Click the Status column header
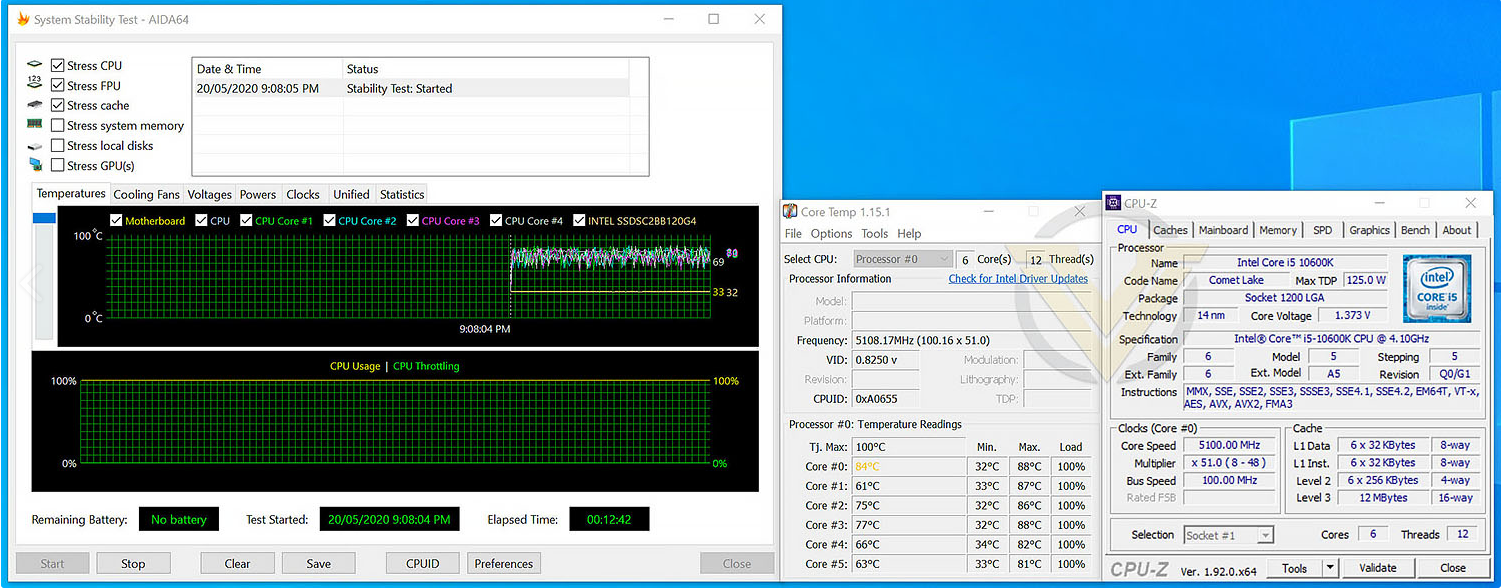Screen dimensions: 1501x588 coord(486,69)
